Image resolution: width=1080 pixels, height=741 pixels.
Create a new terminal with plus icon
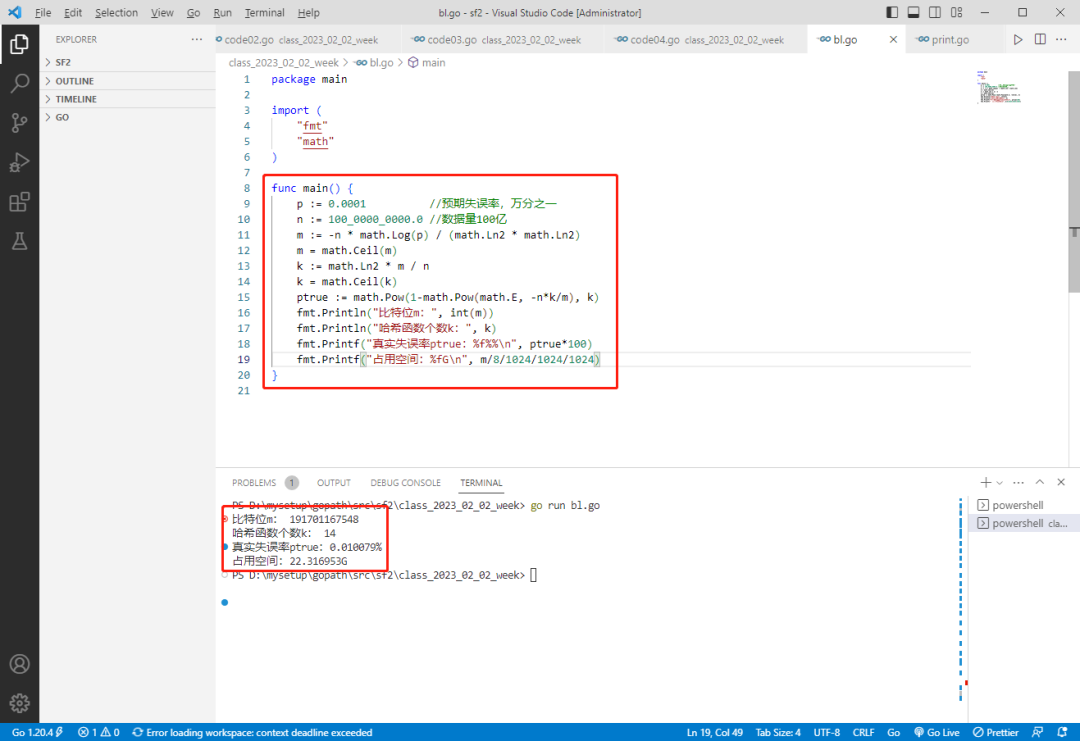click(x=986, y=482)
